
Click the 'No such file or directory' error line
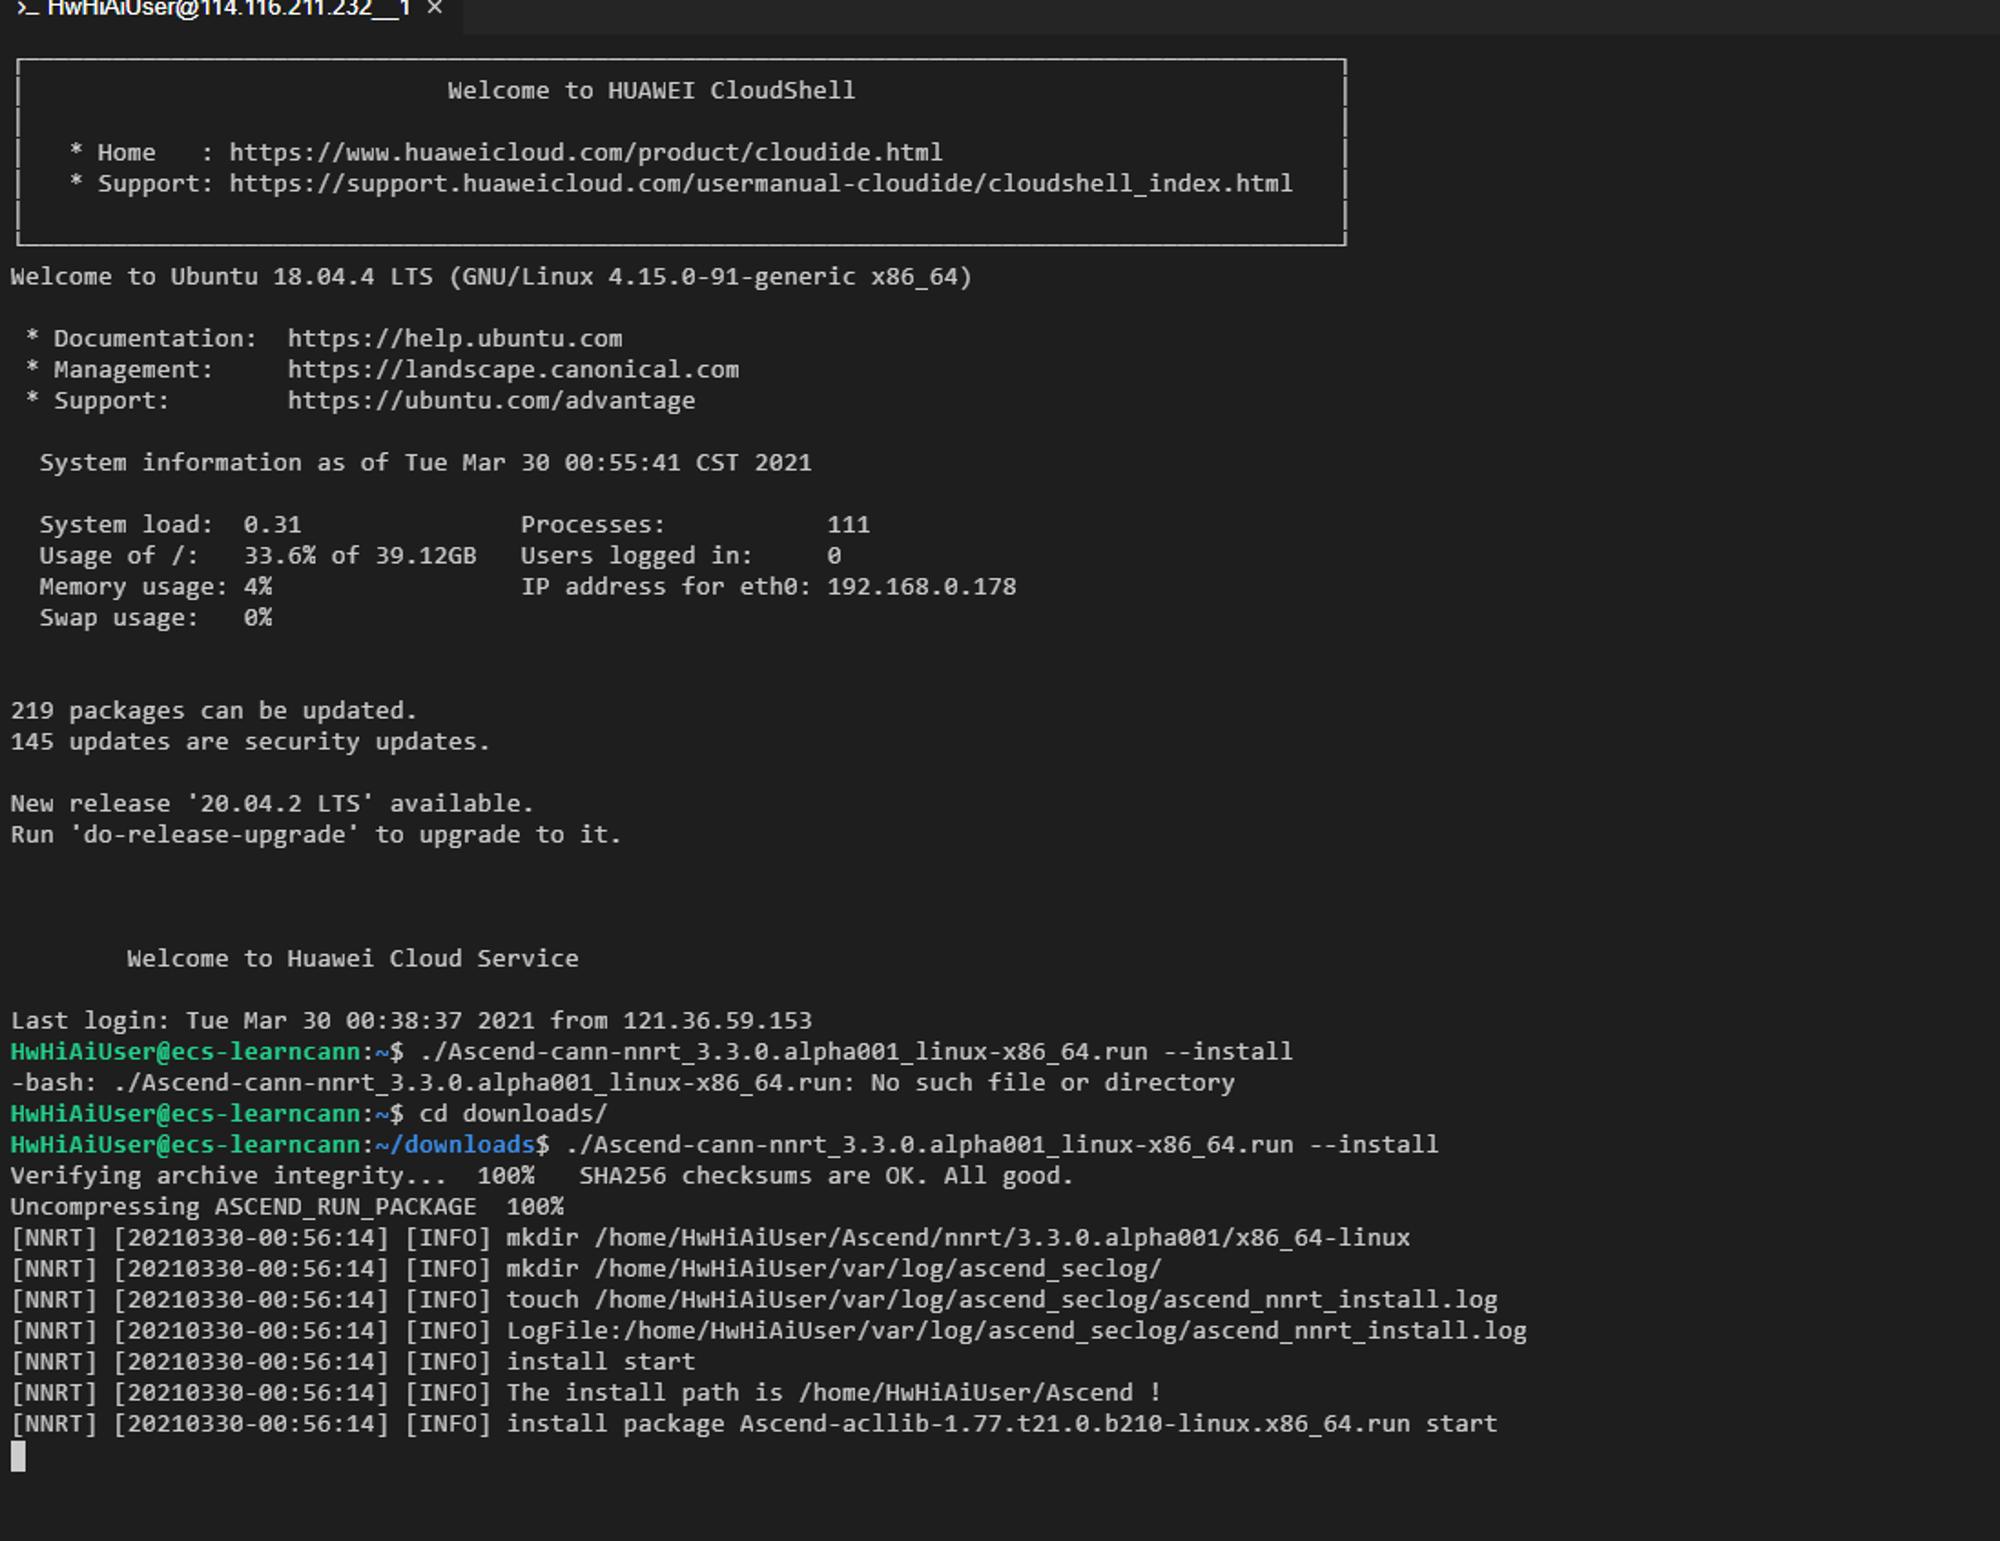(622, 1082)
